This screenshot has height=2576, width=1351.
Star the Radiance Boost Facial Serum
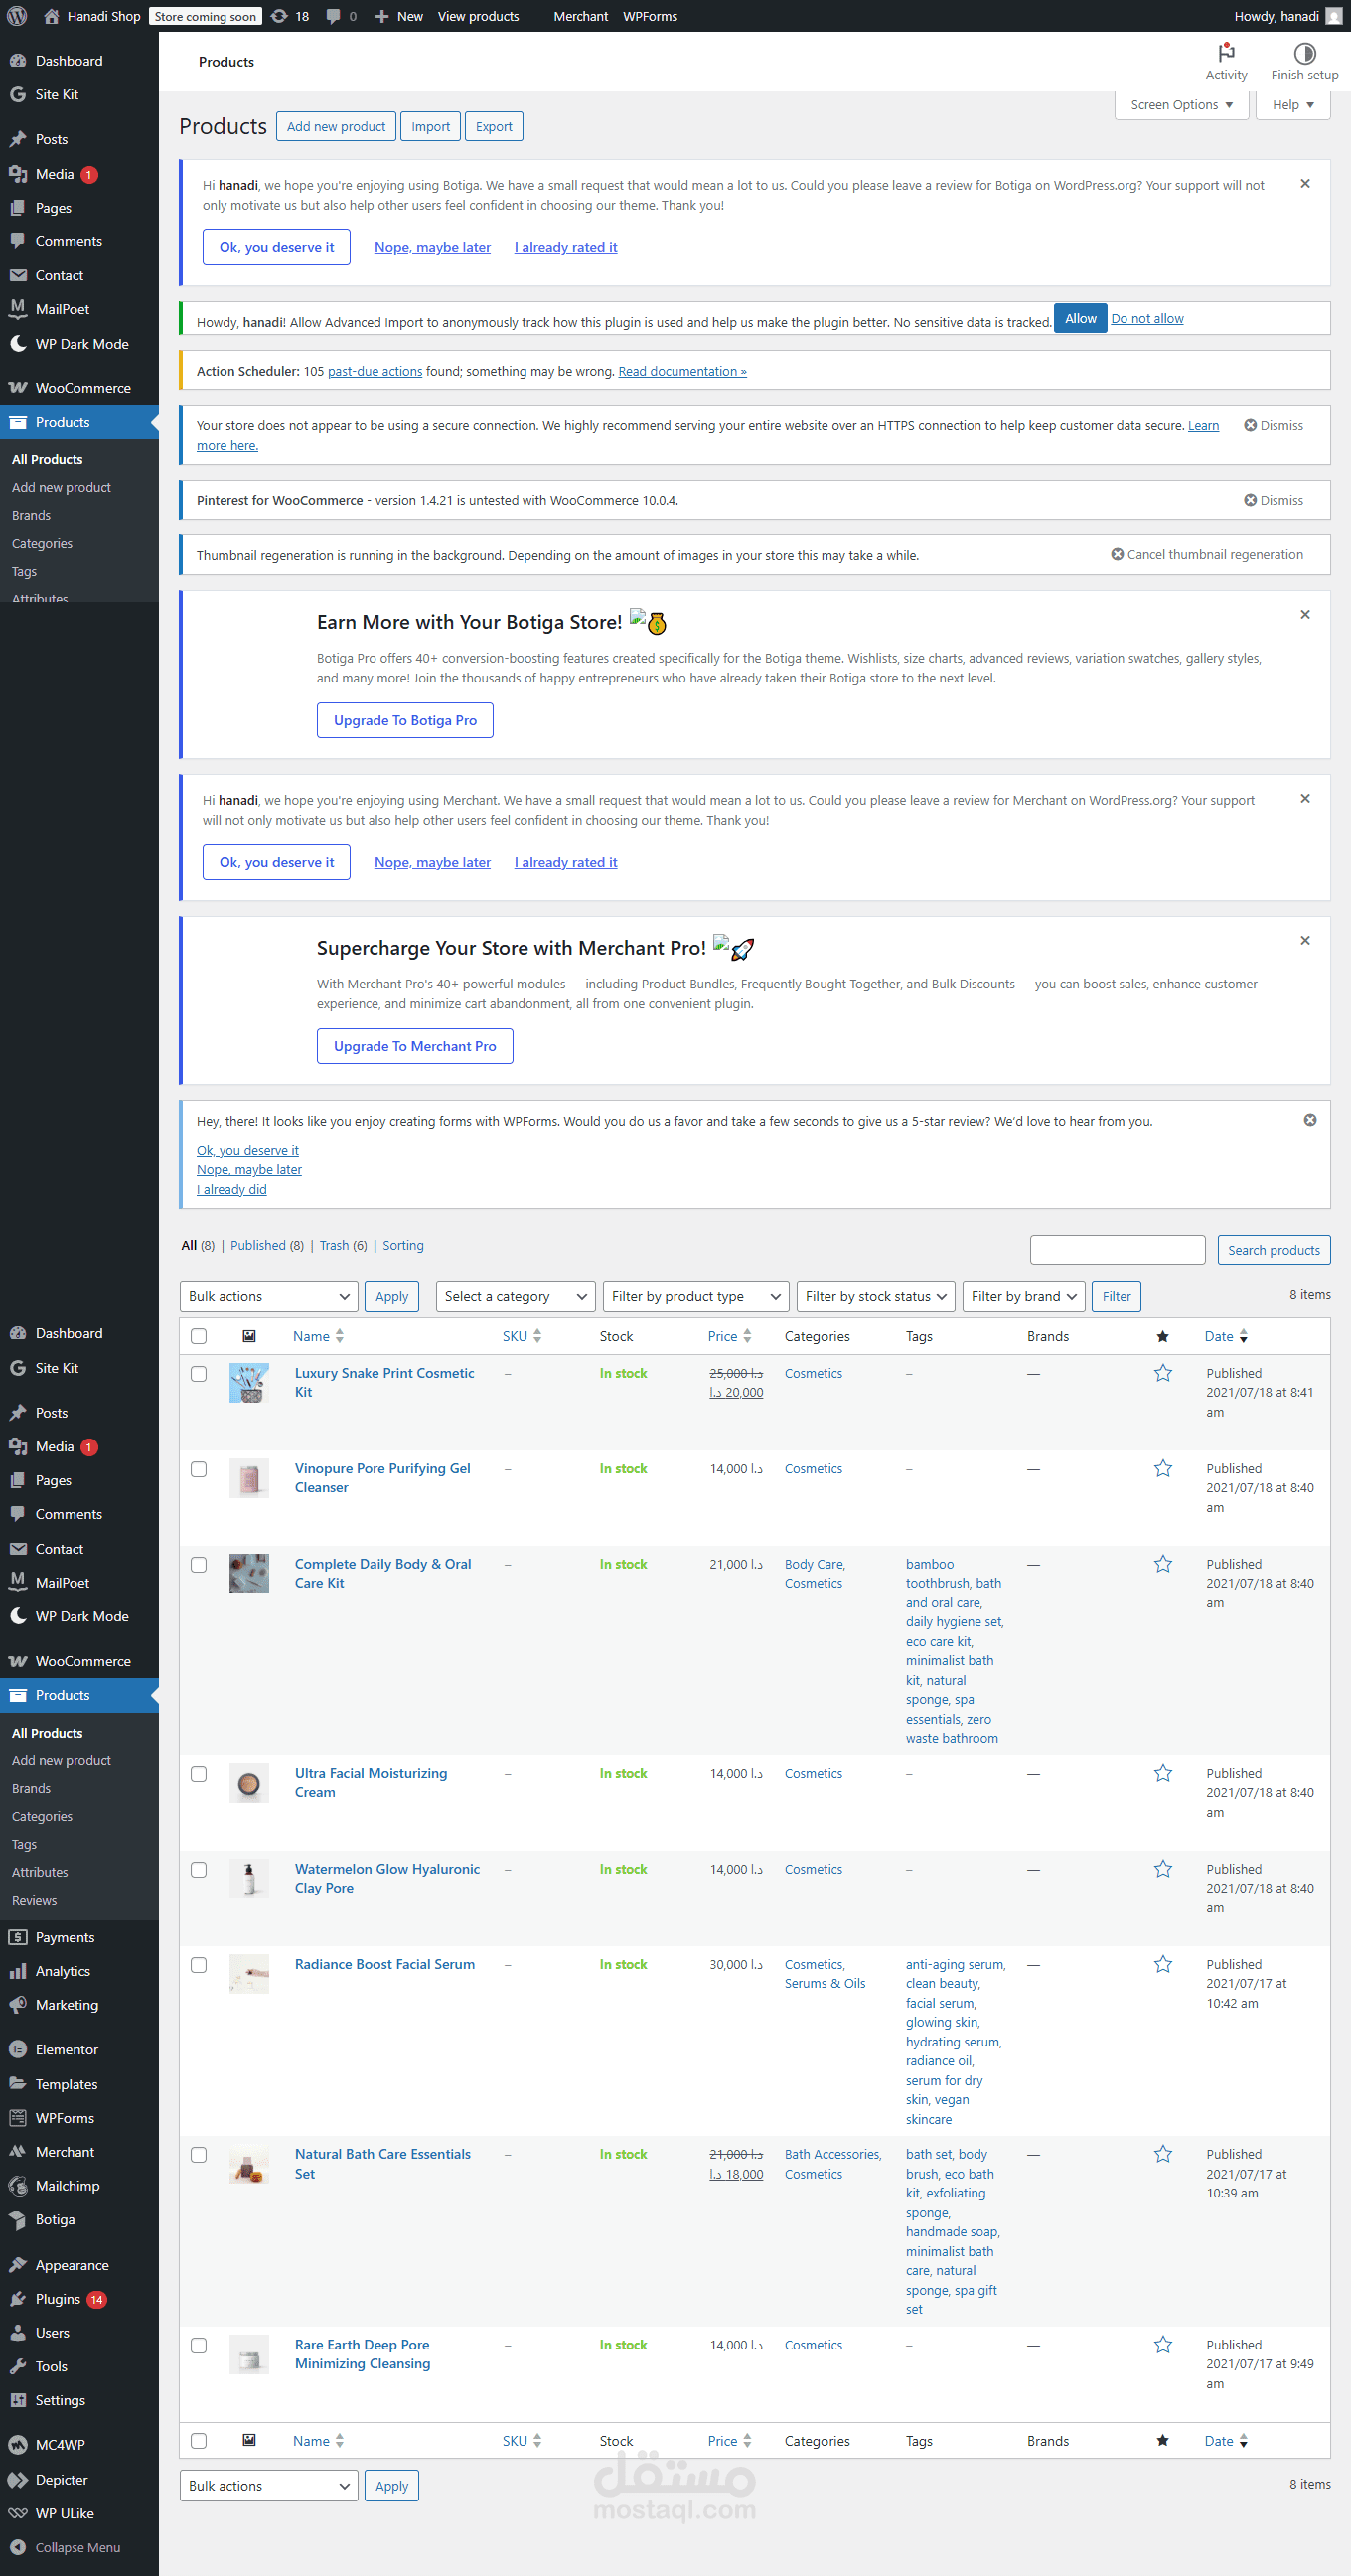coord(1162,1964)
